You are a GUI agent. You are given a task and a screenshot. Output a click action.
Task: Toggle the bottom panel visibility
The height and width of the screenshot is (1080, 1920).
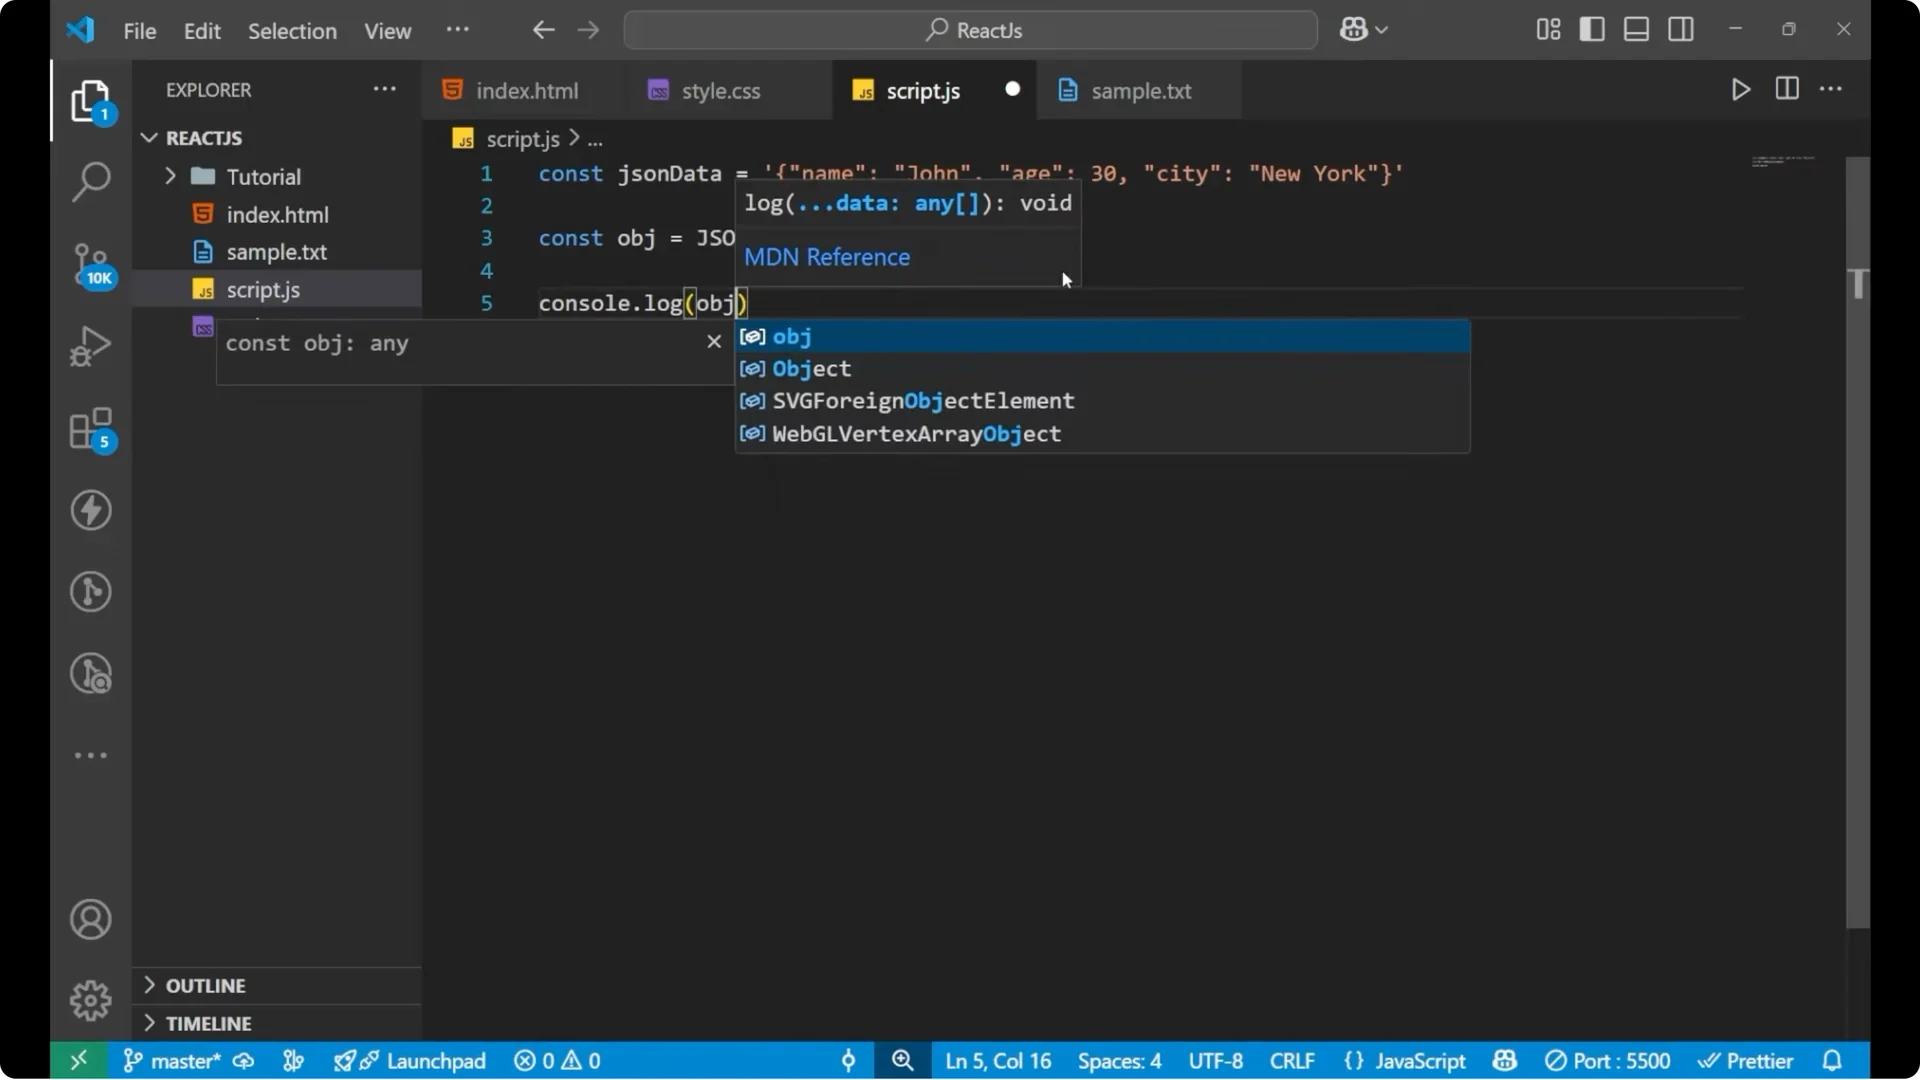pos(1636,29)
